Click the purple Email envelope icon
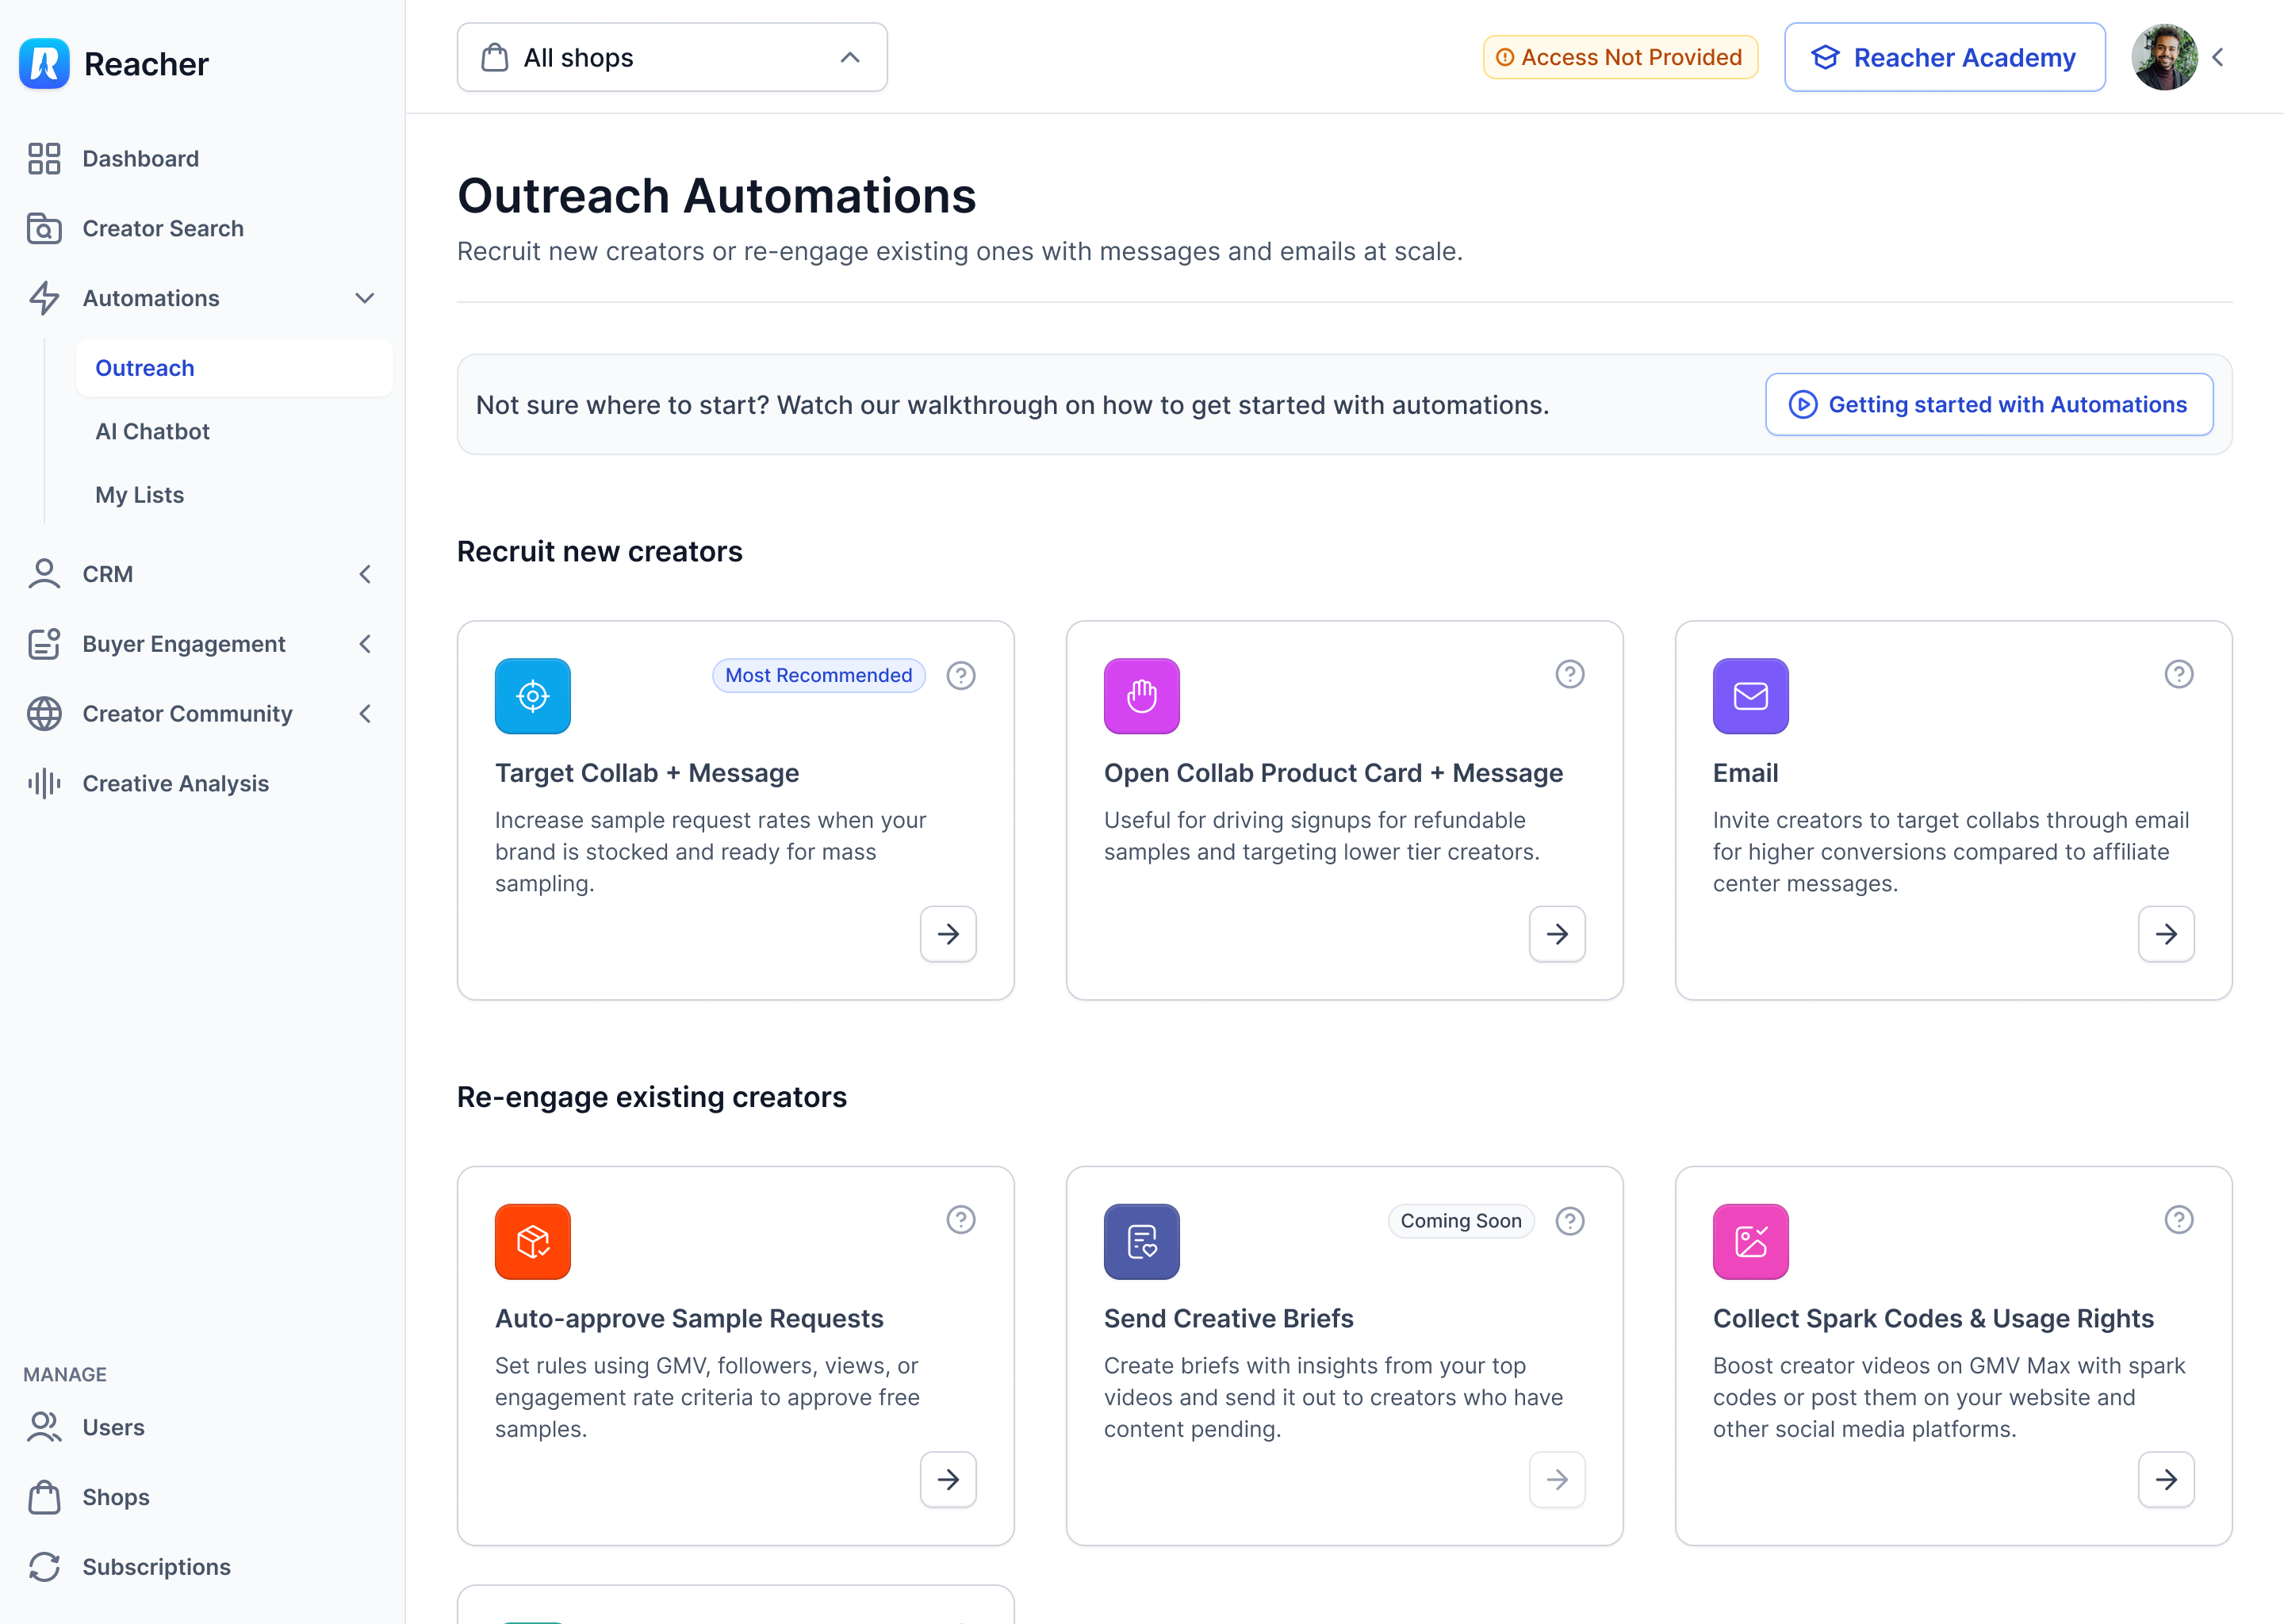The image size is (2284, 1624). click(x=1750, y=695)
